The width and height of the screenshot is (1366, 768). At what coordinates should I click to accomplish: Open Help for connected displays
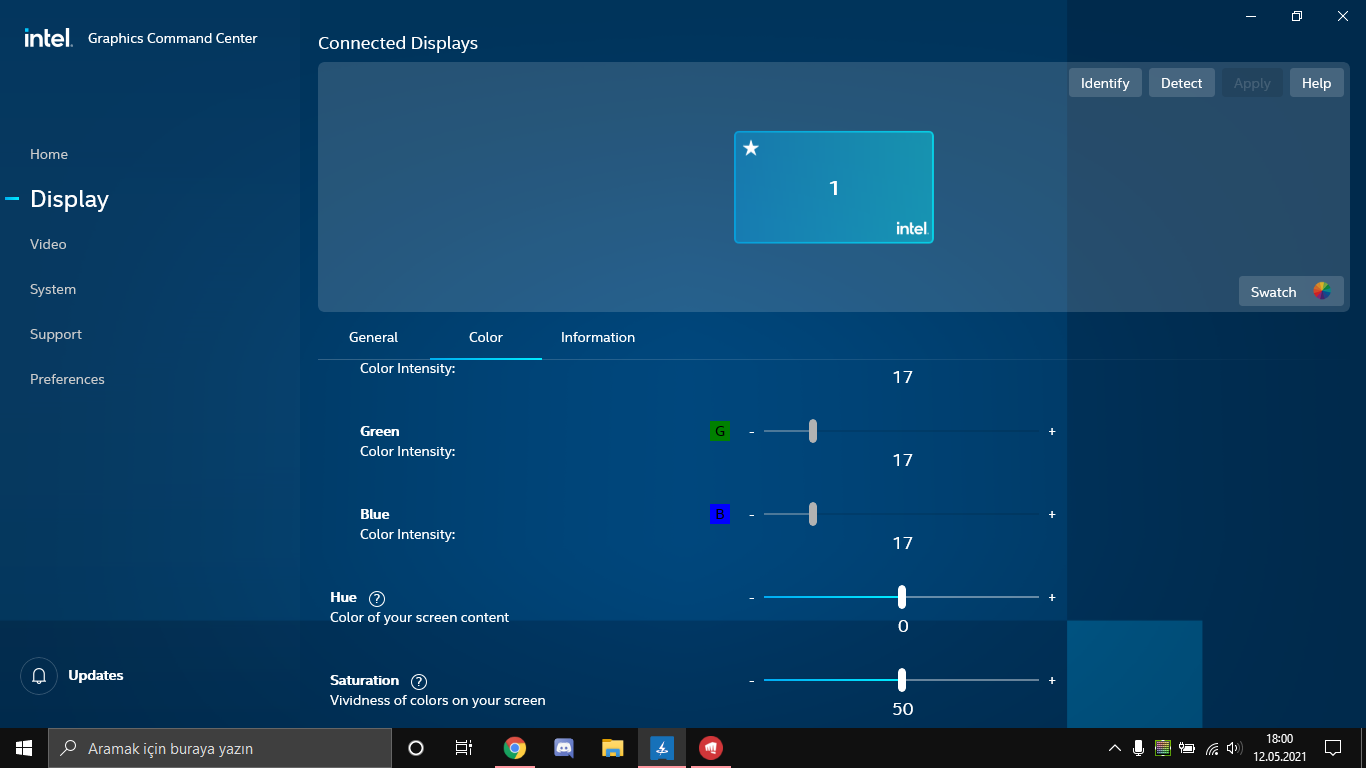1316,83
